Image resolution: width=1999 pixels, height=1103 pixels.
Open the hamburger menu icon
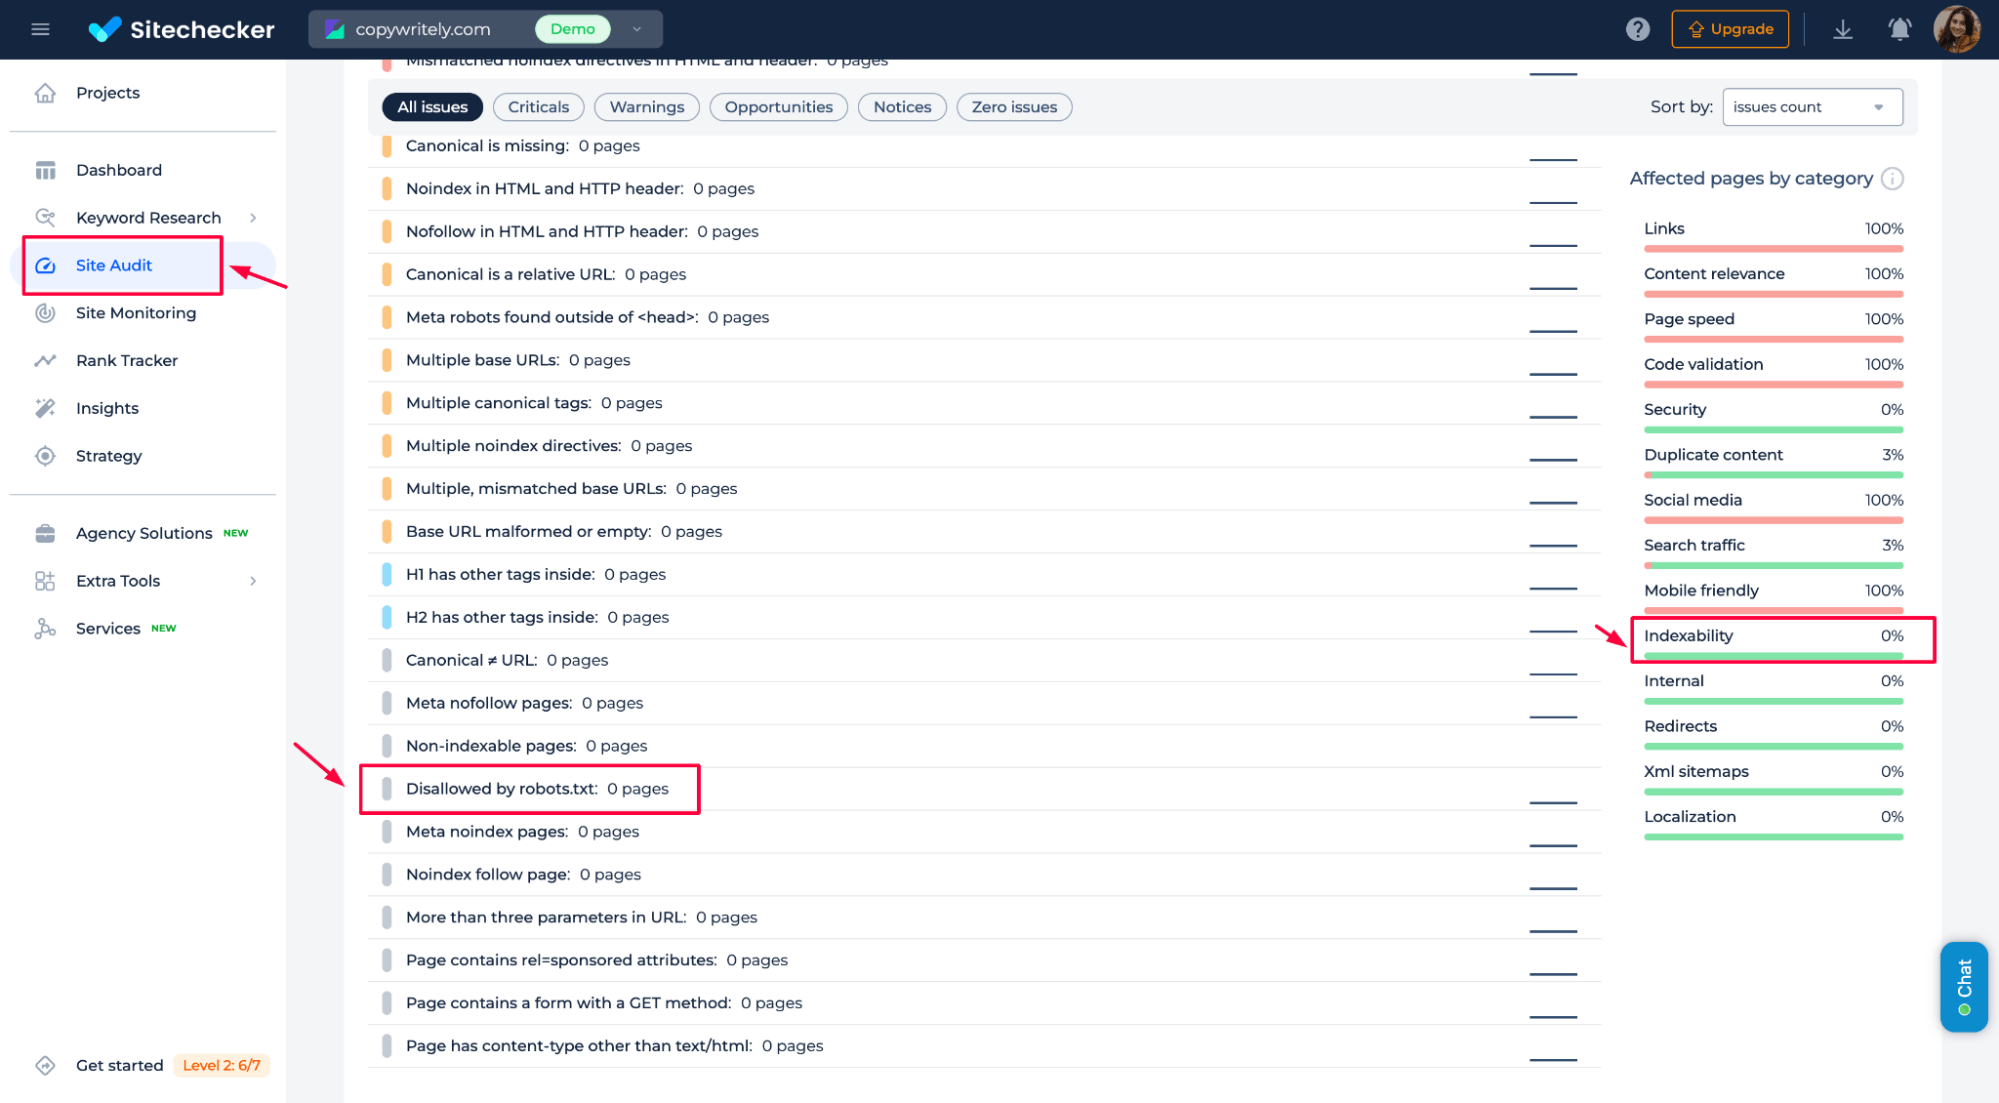click(x=40, y=29)
